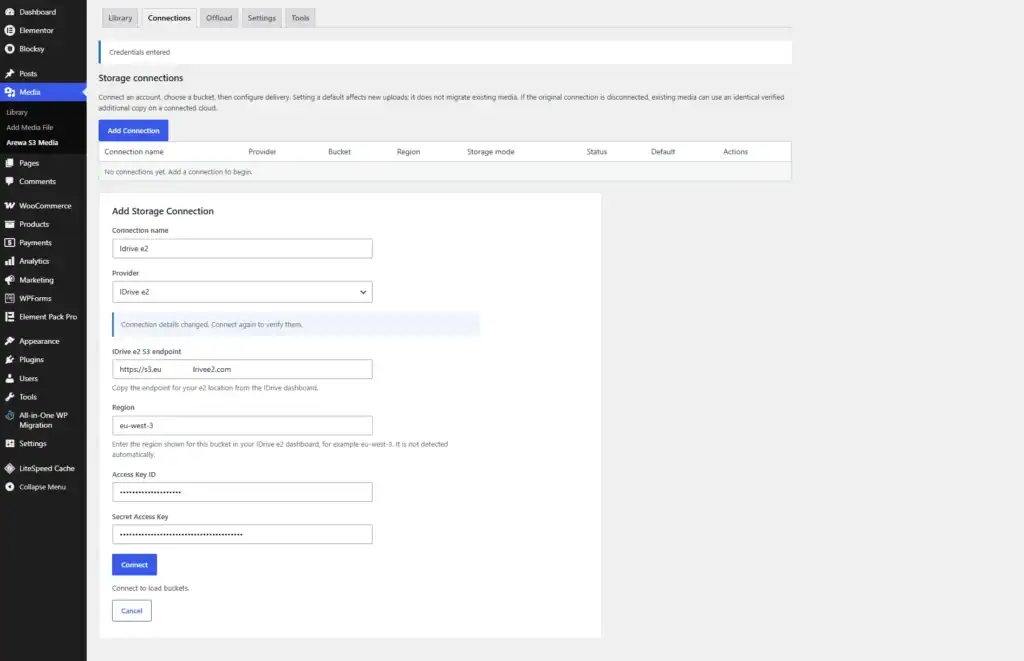
Task: Click the Dashboard gauge icon
Action: click(x=10, y=12)
